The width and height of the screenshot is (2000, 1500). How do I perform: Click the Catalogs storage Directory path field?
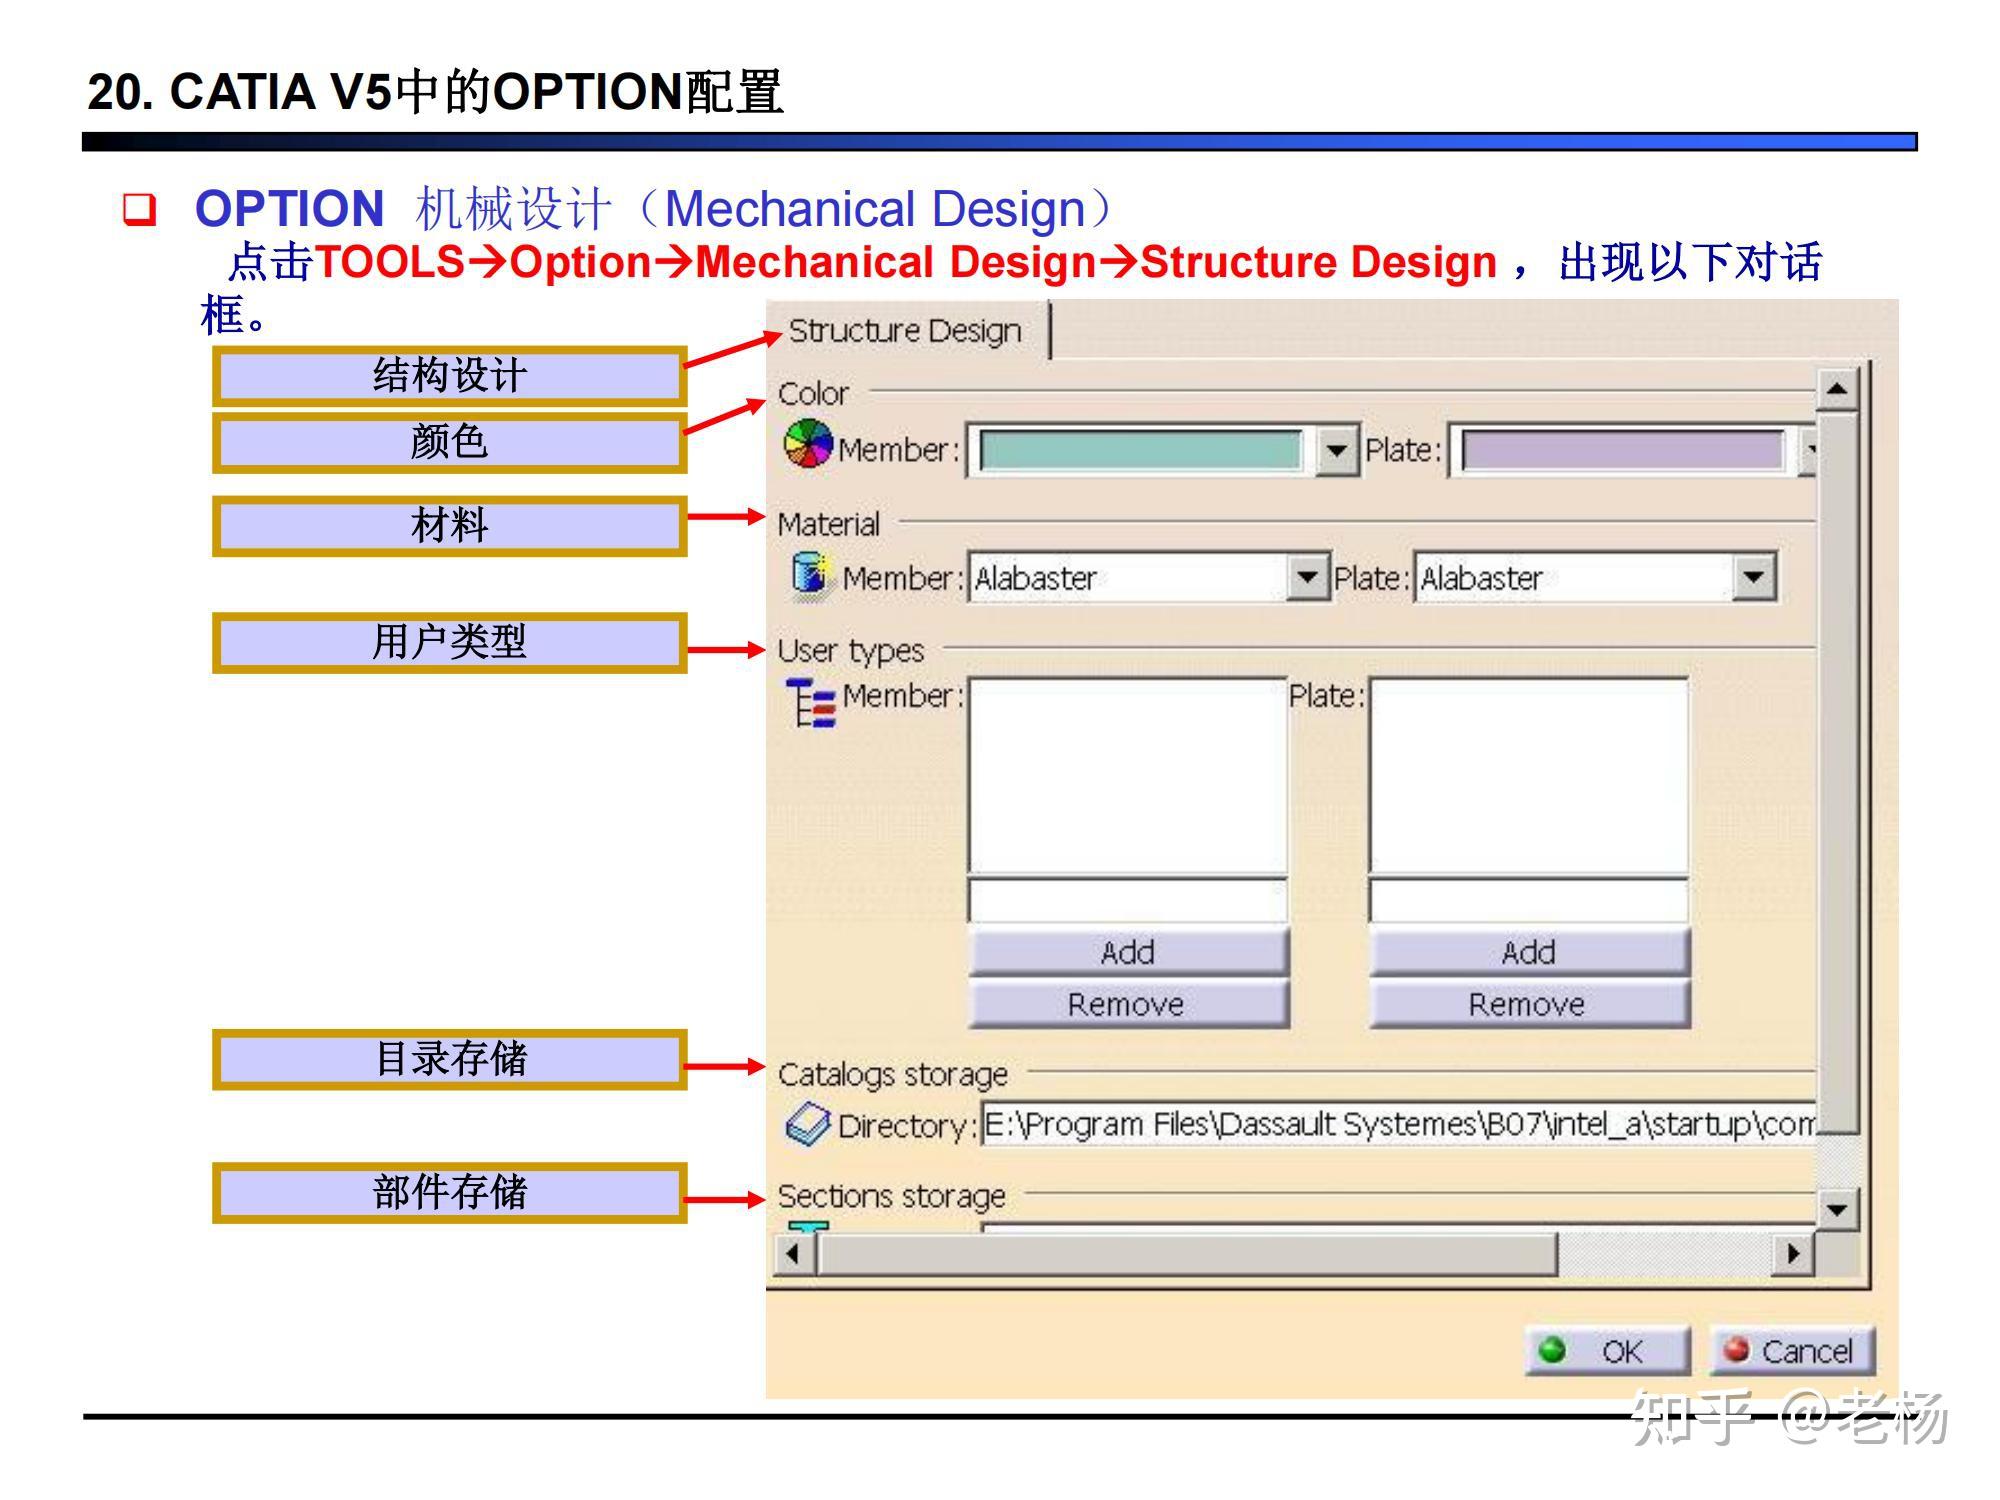tap(1398, 1124)
